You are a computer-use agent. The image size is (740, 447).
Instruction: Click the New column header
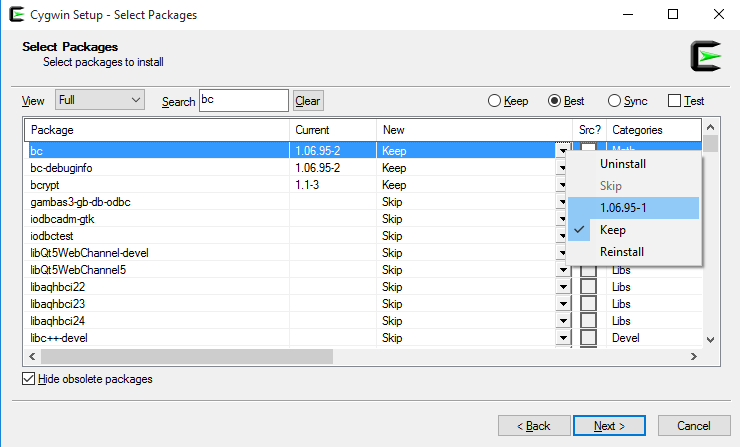coord(474,130)
